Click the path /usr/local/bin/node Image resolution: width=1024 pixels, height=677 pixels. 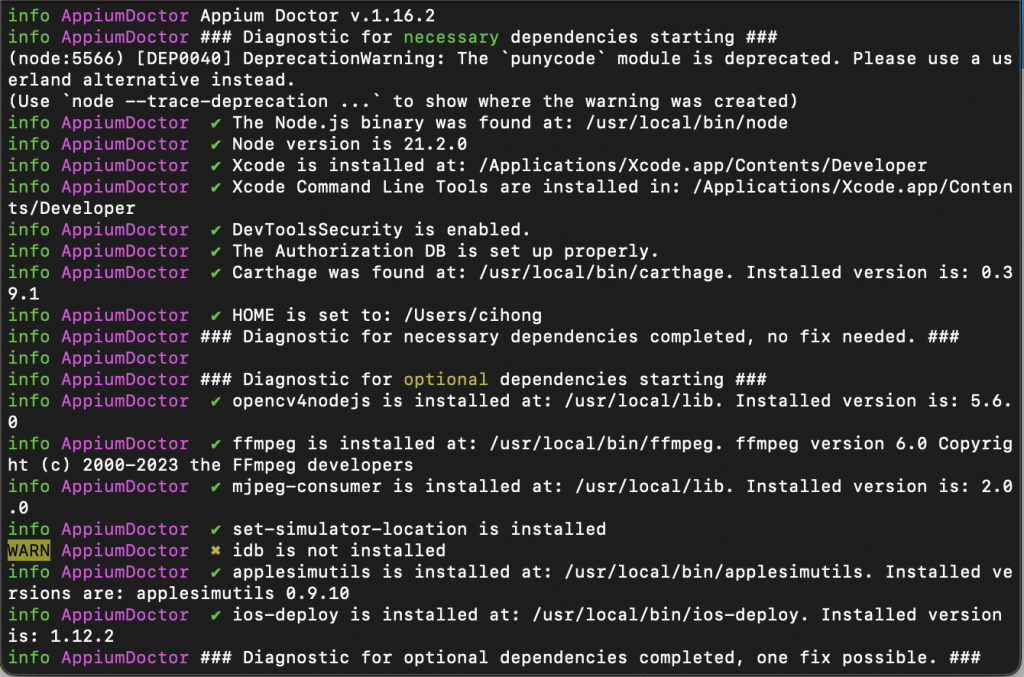[x=686, y=123]
